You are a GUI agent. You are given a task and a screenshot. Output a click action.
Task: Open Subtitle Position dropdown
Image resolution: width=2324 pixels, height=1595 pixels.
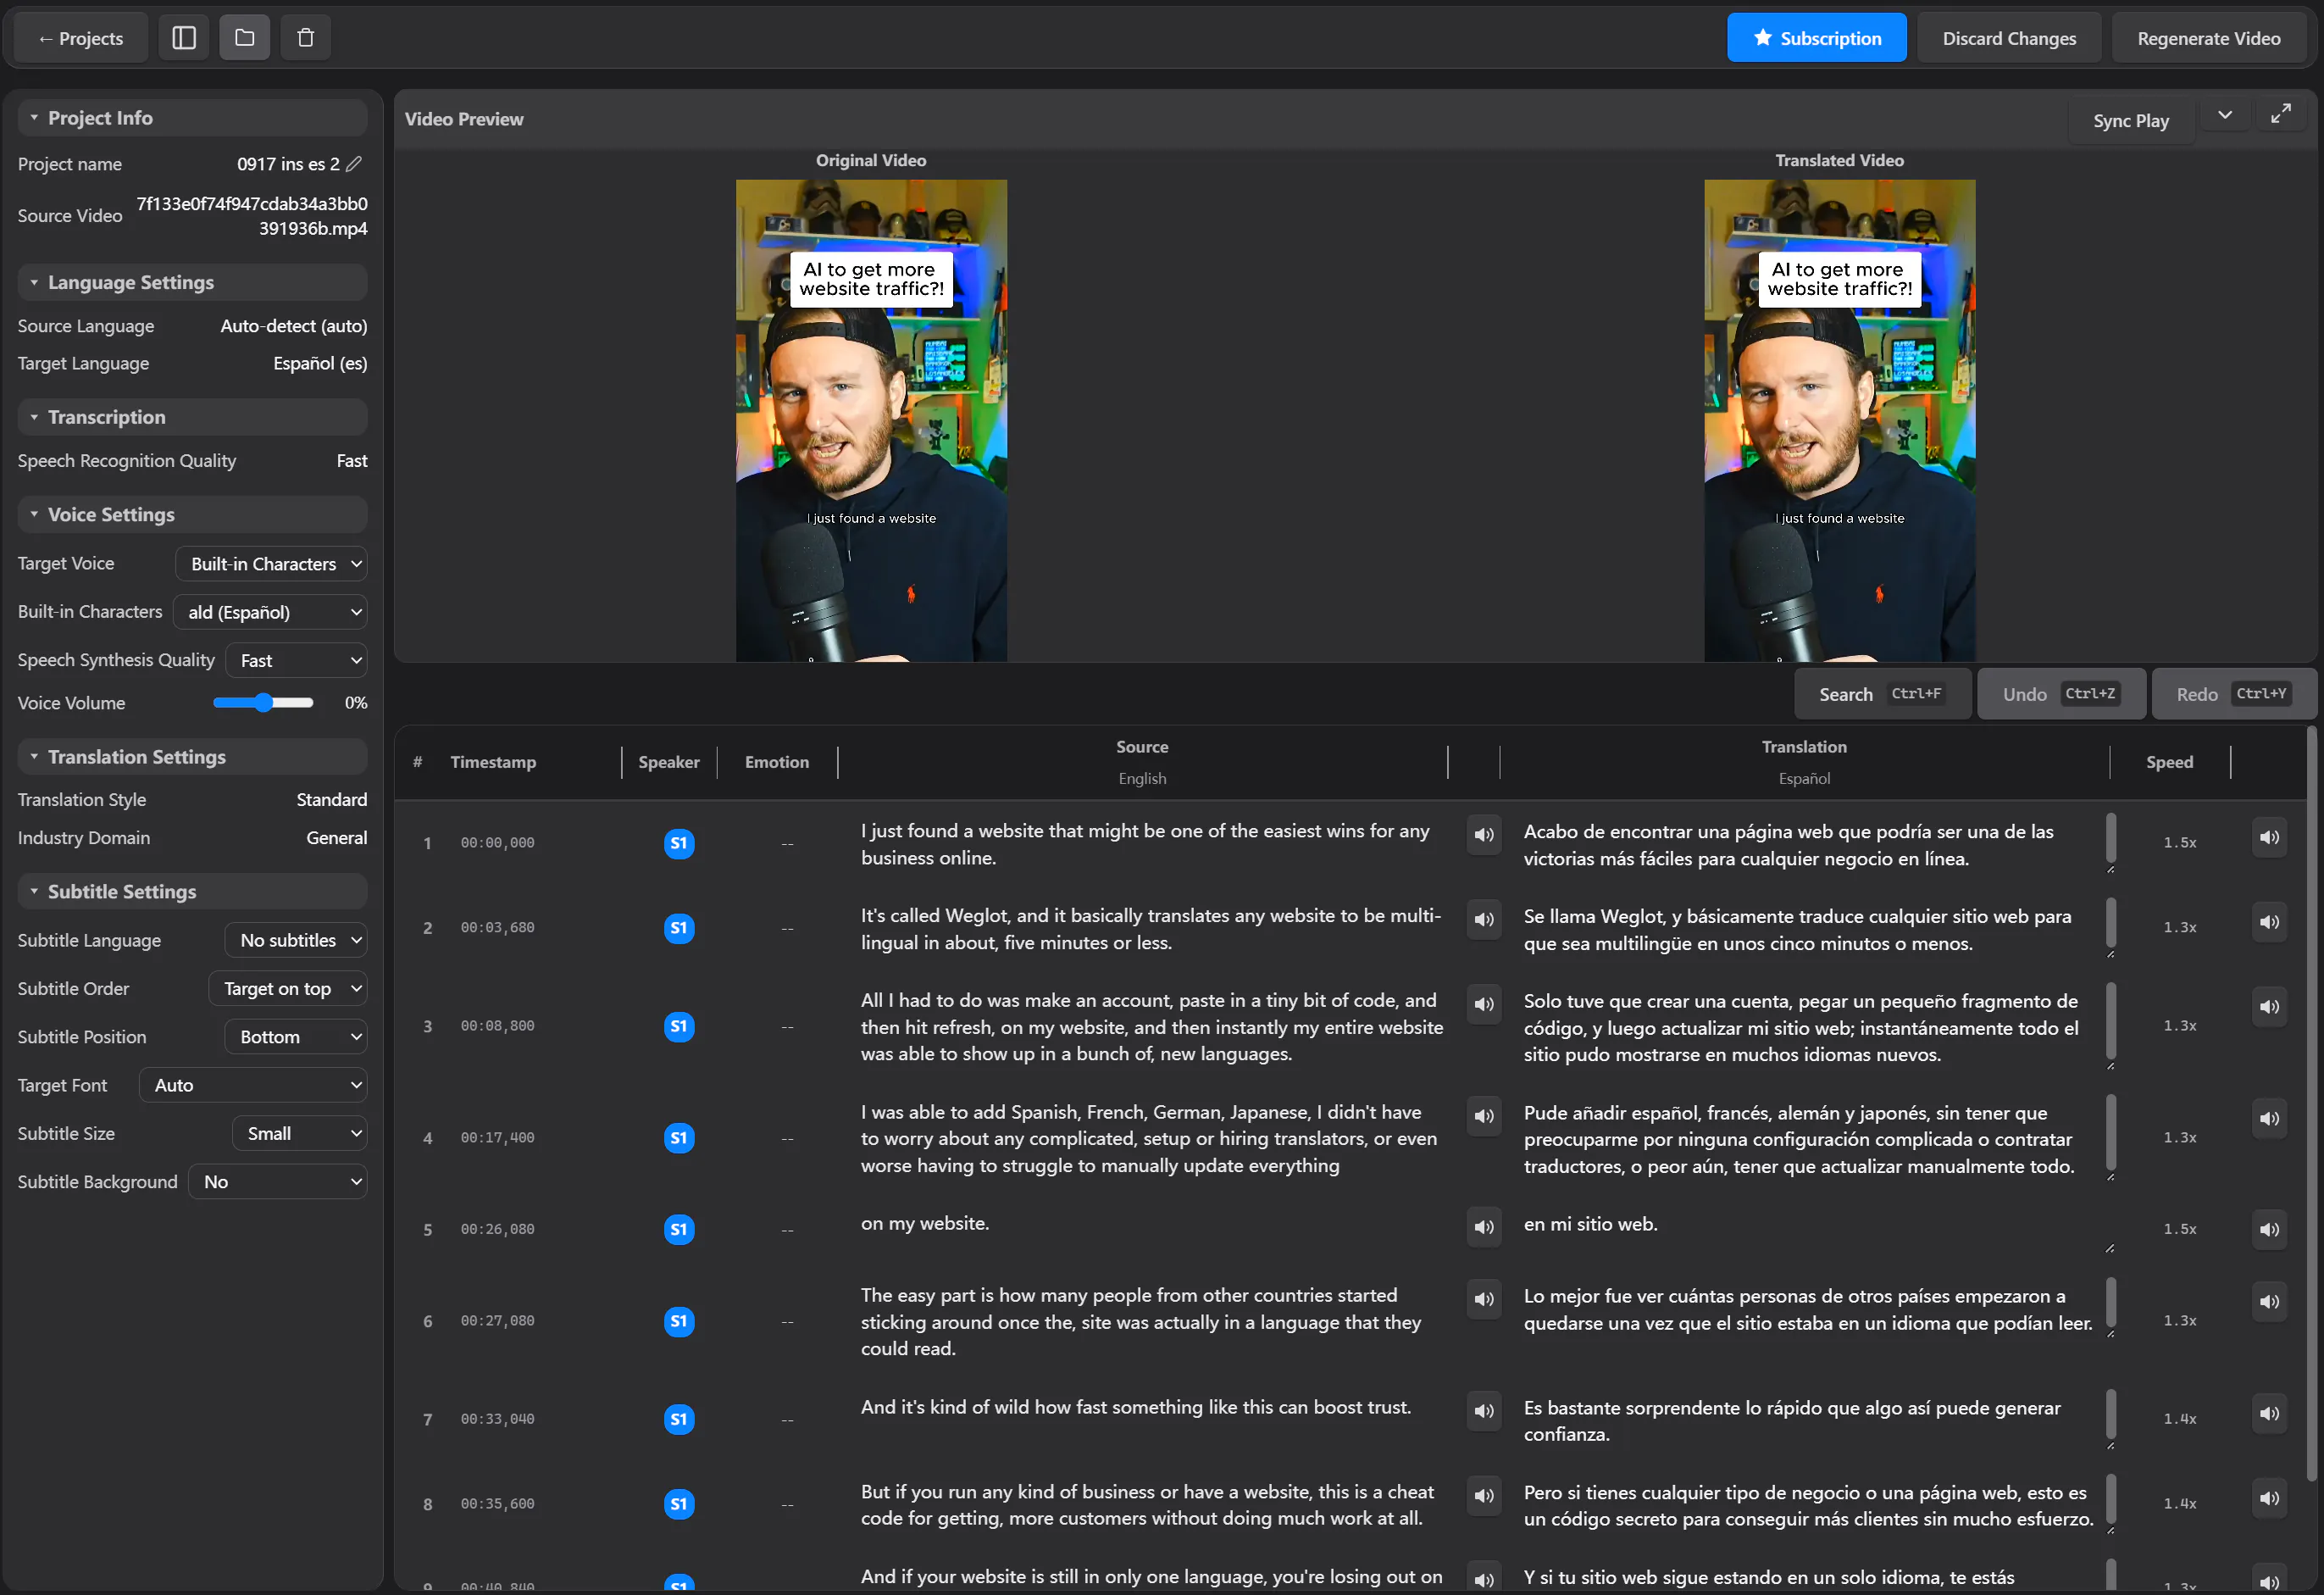[296, 1037]
